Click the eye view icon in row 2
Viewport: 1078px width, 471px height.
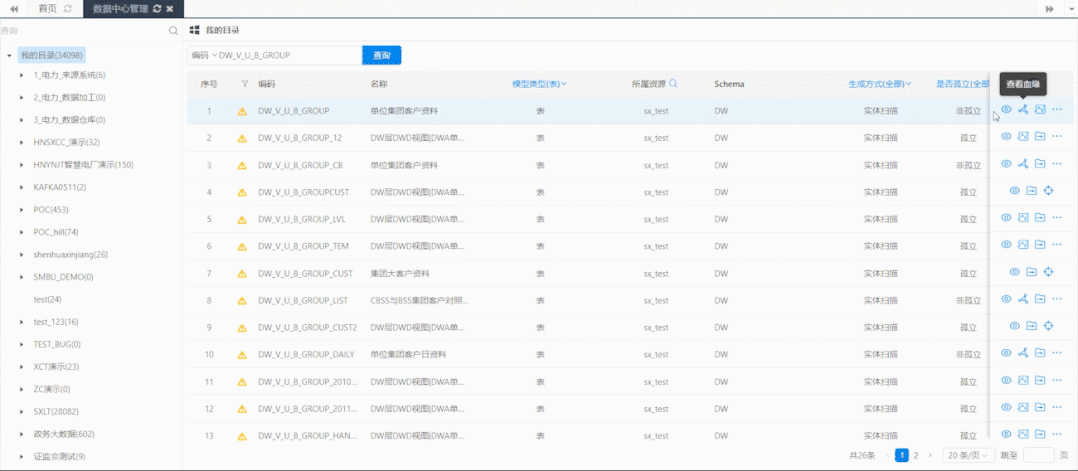pyautogui.click(x=1006, y=137)
